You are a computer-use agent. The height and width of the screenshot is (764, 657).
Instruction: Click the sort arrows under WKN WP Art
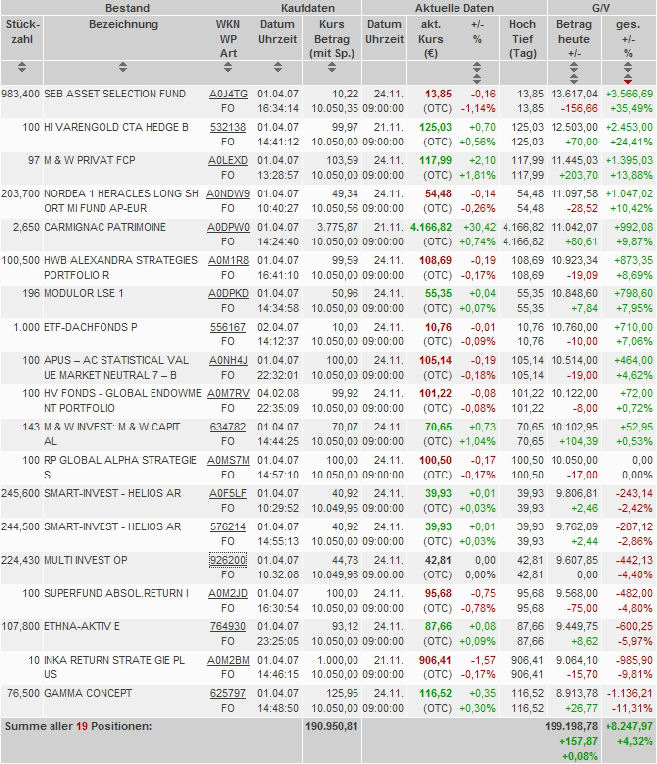coord(228,67)
